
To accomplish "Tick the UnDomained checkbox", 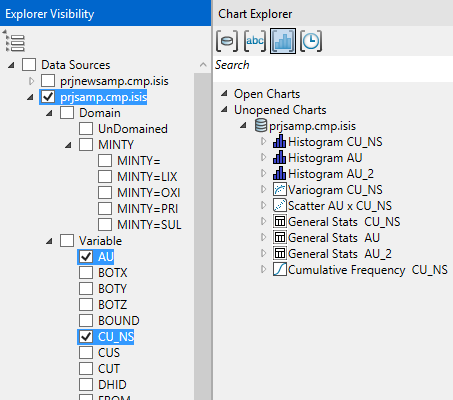I will point(86,129).
